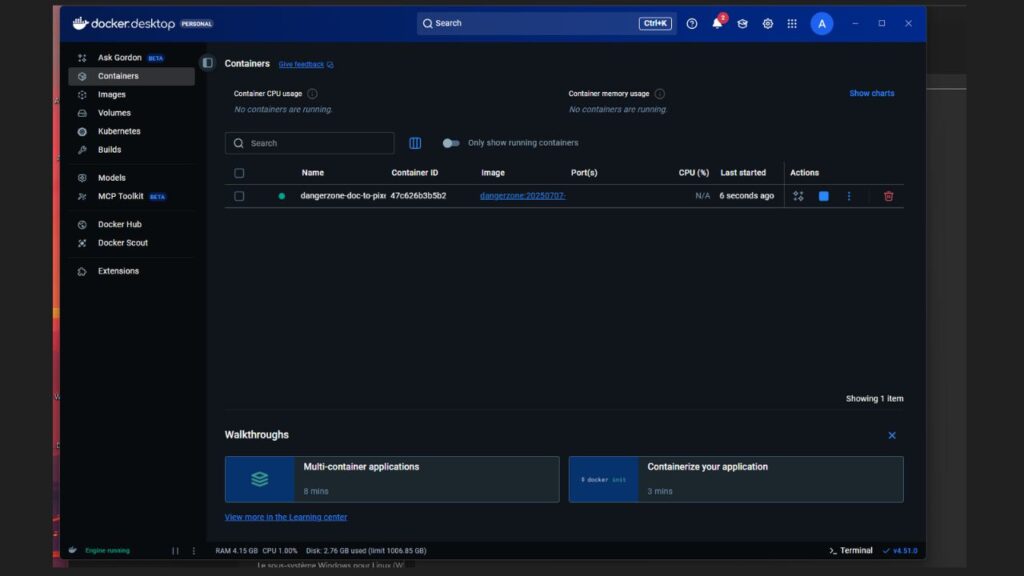
Task: Open the container's three-dot actions menu
Action: pyautogui.click(x=849, y=196)
